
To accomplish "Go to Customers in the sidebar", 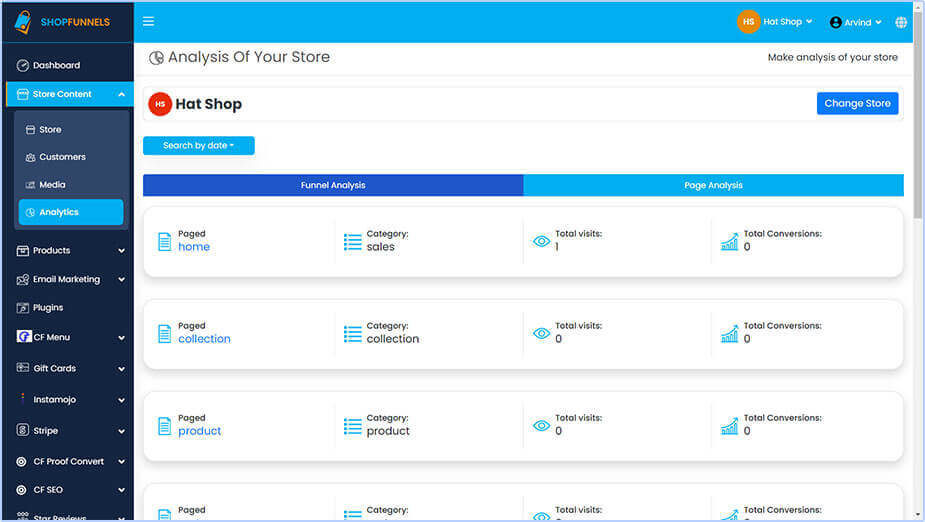I will click(62, 157).
